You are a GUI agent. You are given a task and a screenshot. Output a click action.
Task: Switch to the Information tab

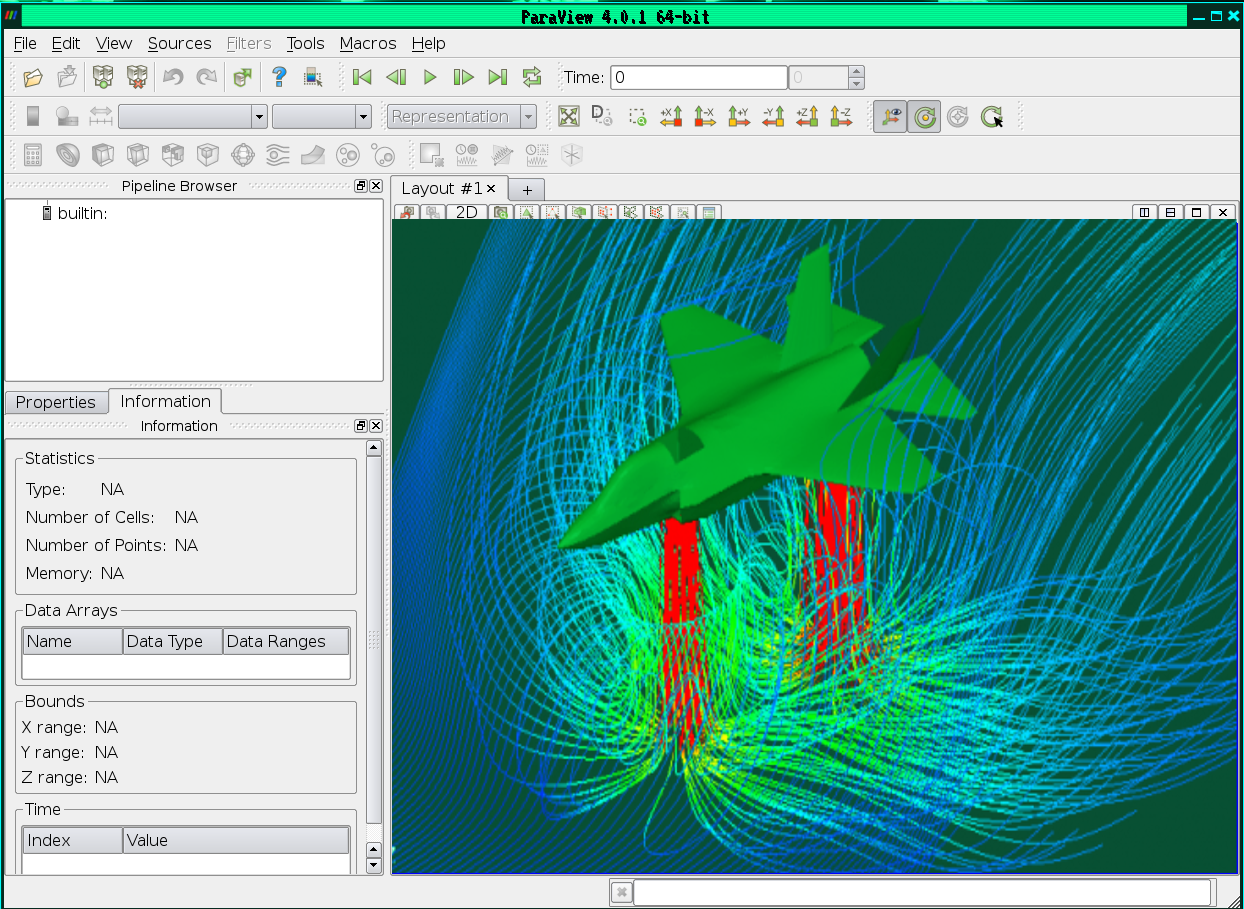(165, 401)
